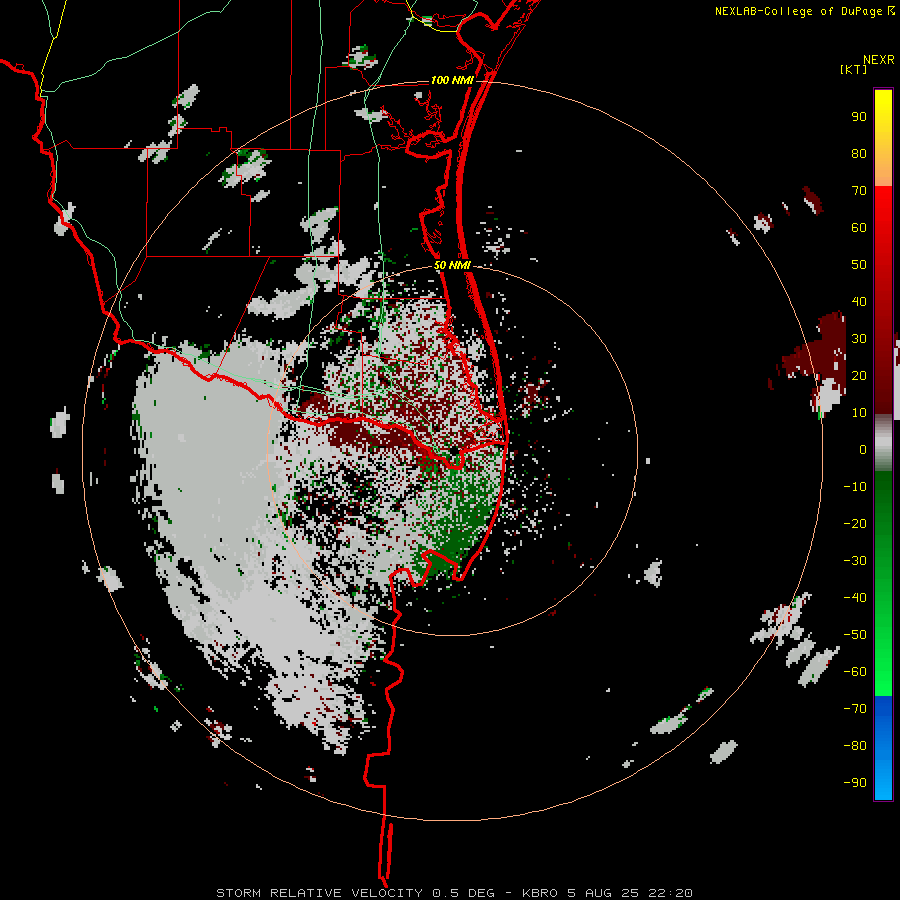Click the -10 knot scale label
The width and height of the screenshot is (900, 900).
pos(855,487)
